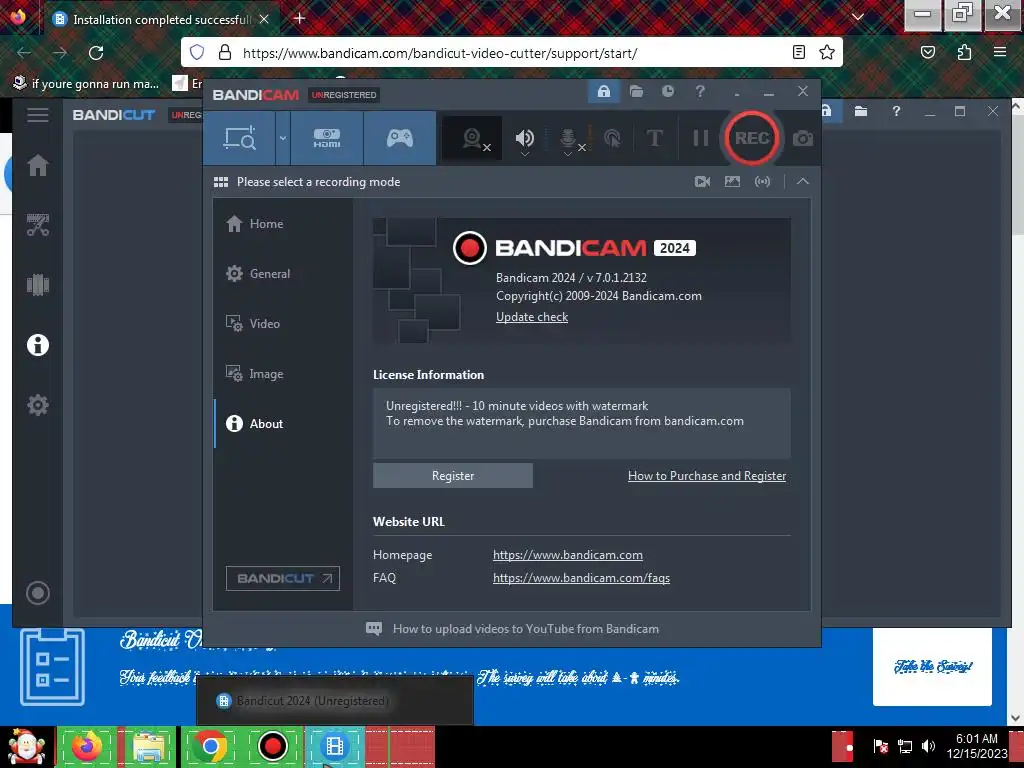Viewport: 1024px width, 768px height.
Task: Open the bandicam.com/faqs link
Action: click(x=581, y=578)
